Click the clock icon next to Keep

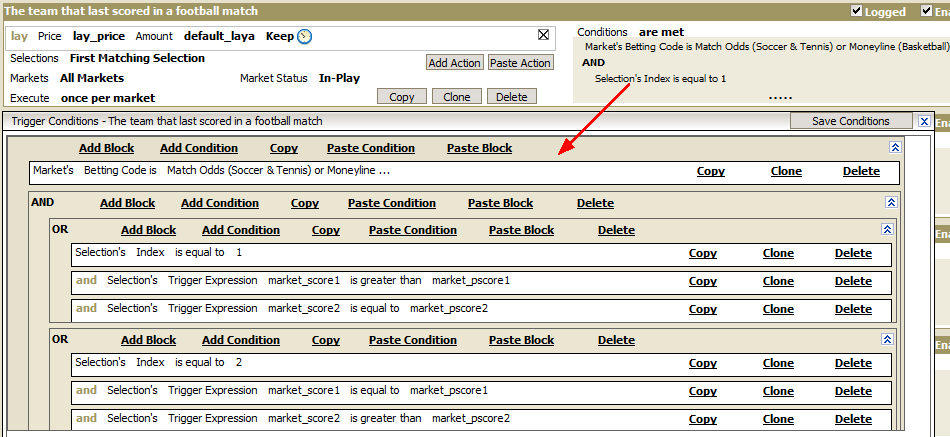point(305,36)
